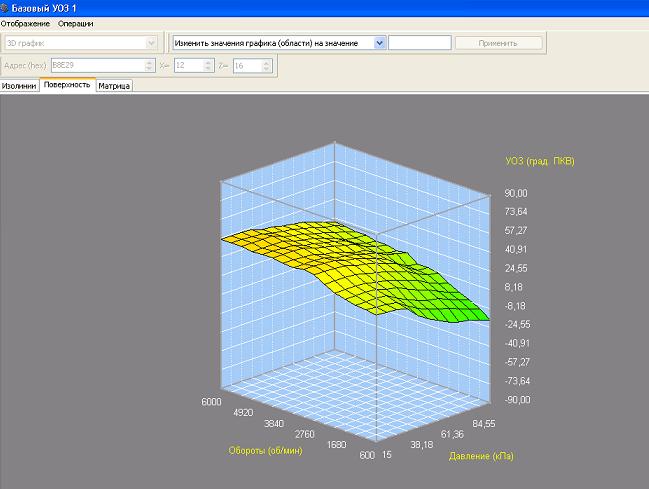Click the app icon in title bar

pos(6,7)
